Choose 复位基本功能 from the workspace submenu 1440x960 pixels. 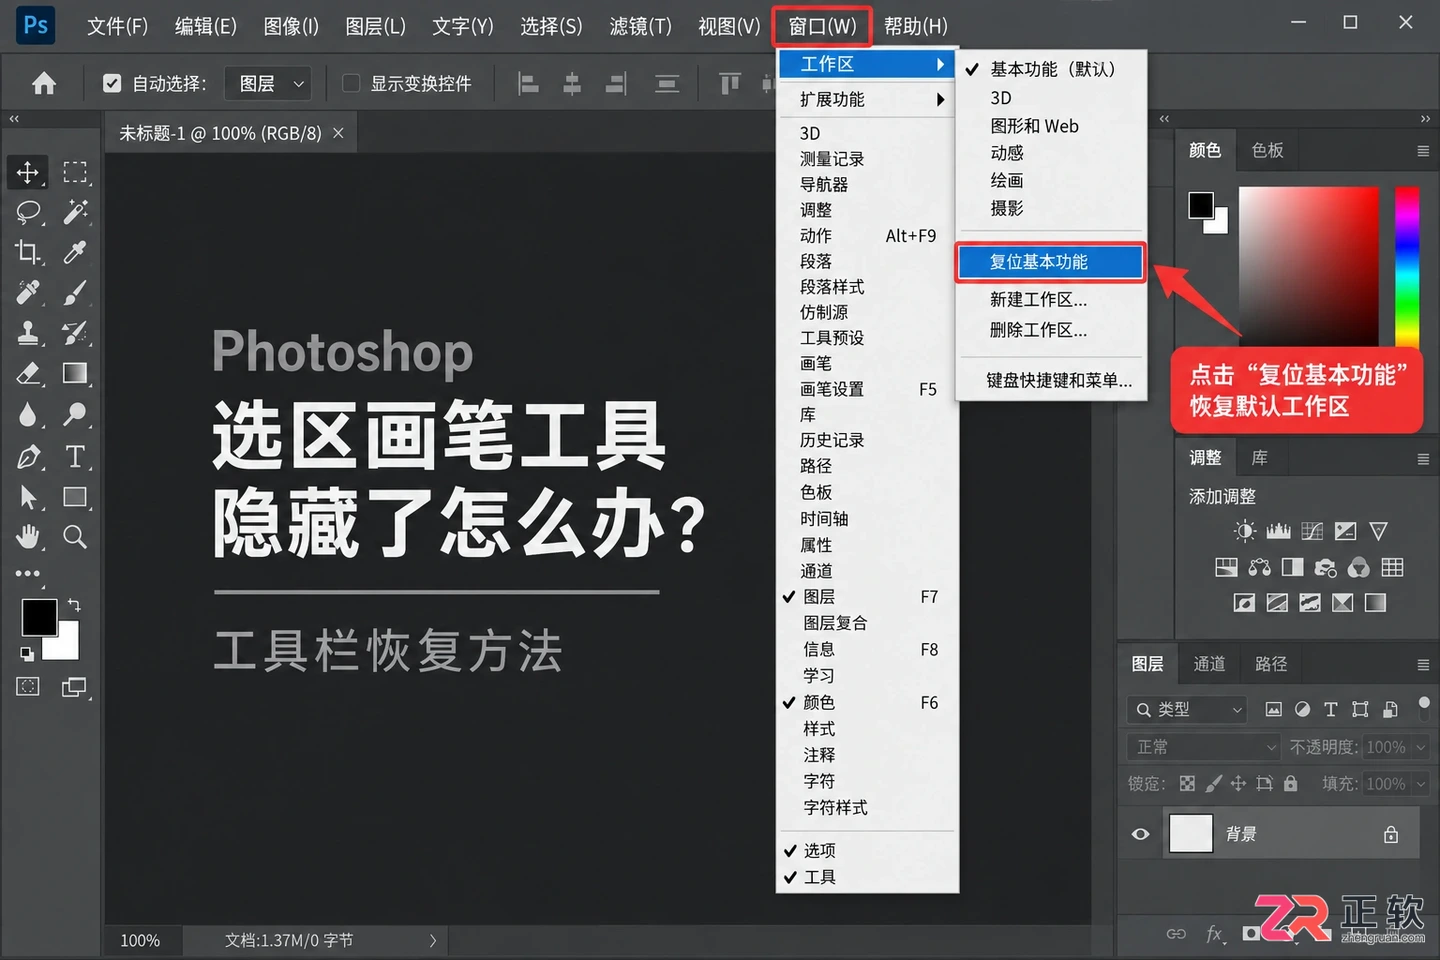point(1050,262)
